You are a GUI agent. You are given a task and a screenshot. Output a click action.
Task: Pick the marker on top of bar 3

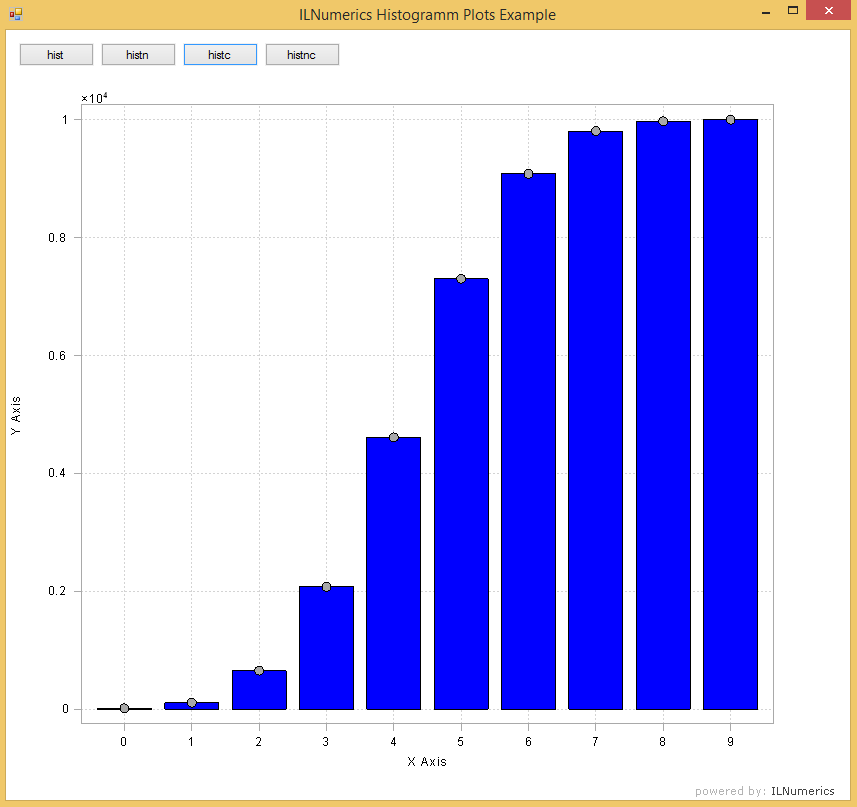pyautogui.click(x=326, y=587)
